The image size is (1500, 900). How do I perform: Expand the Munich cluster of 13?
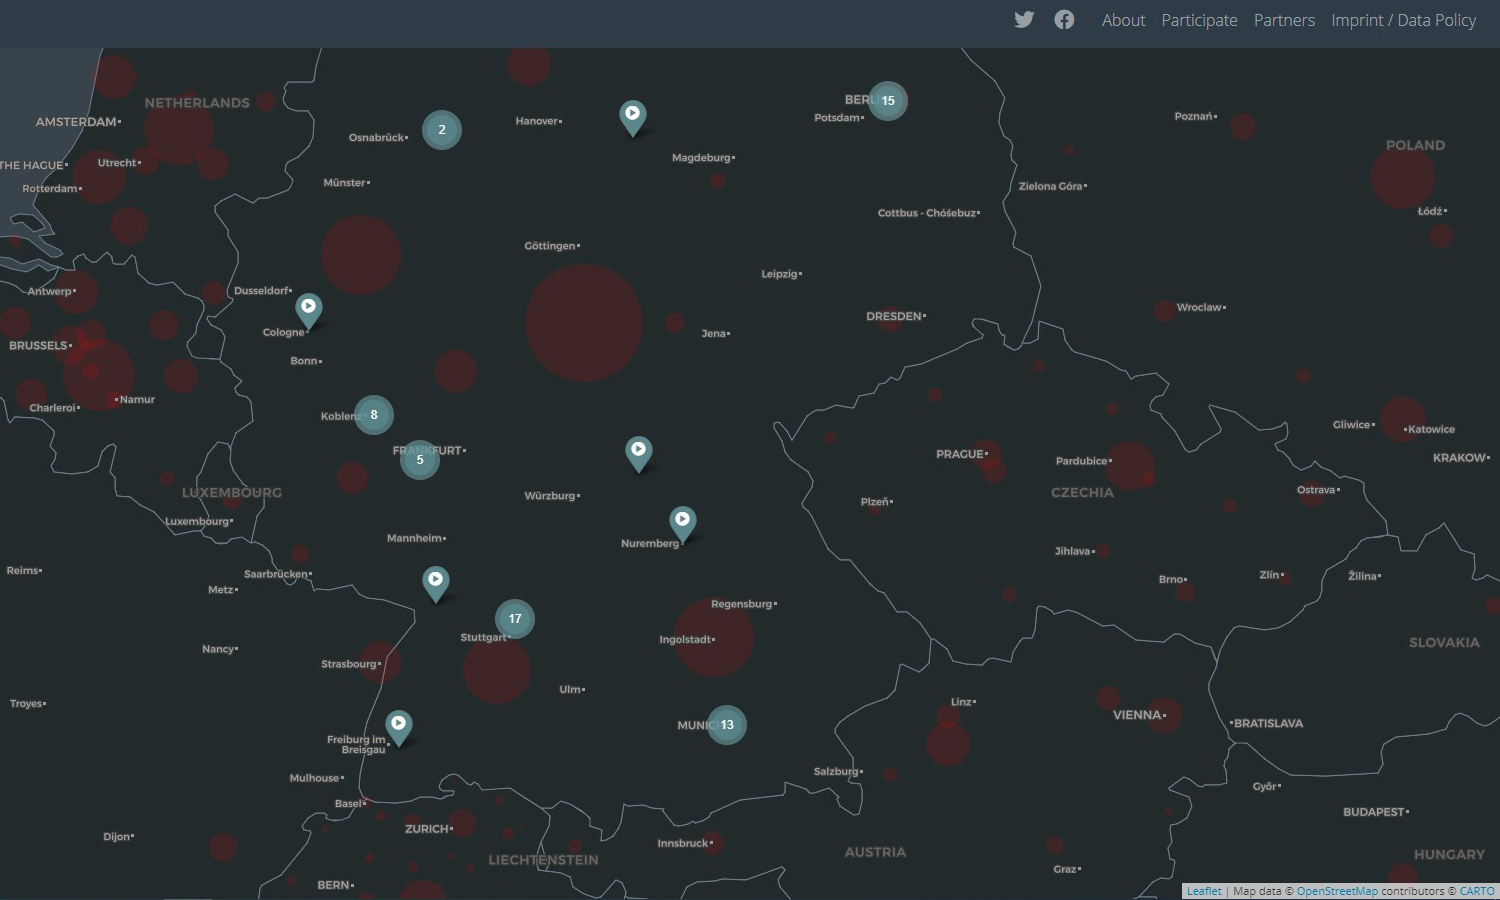click(x=727, y=725)
